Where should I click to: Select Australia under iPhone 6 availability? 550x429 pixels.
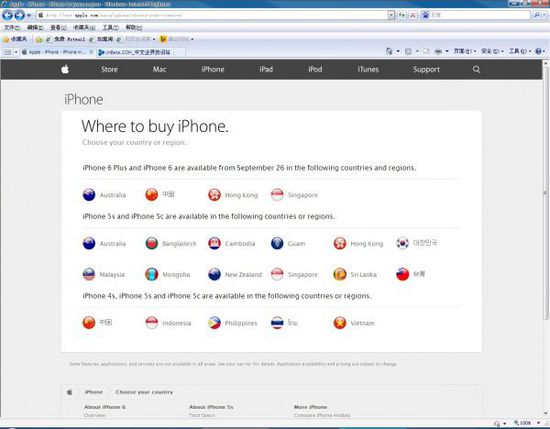[104, 195]
